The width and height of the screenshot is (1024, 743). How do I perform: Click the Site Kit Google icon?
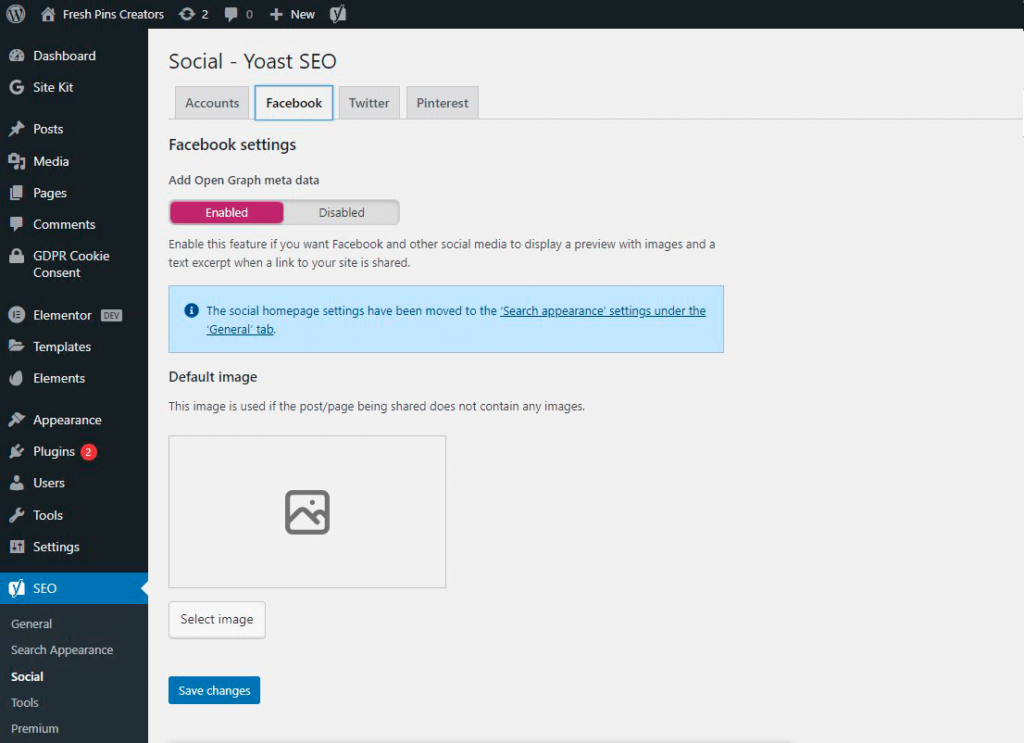[x=16, y=87]
